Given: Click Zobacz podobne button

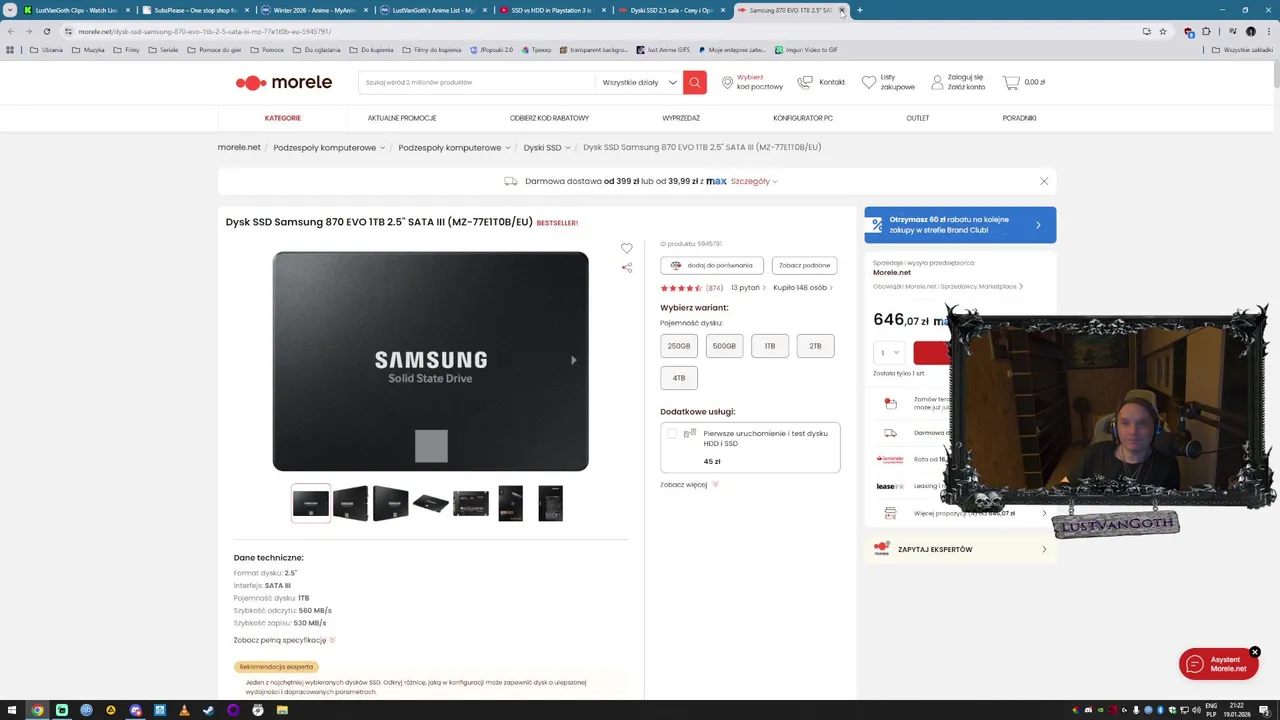Looking at the screenshot, I should [805, 265].
